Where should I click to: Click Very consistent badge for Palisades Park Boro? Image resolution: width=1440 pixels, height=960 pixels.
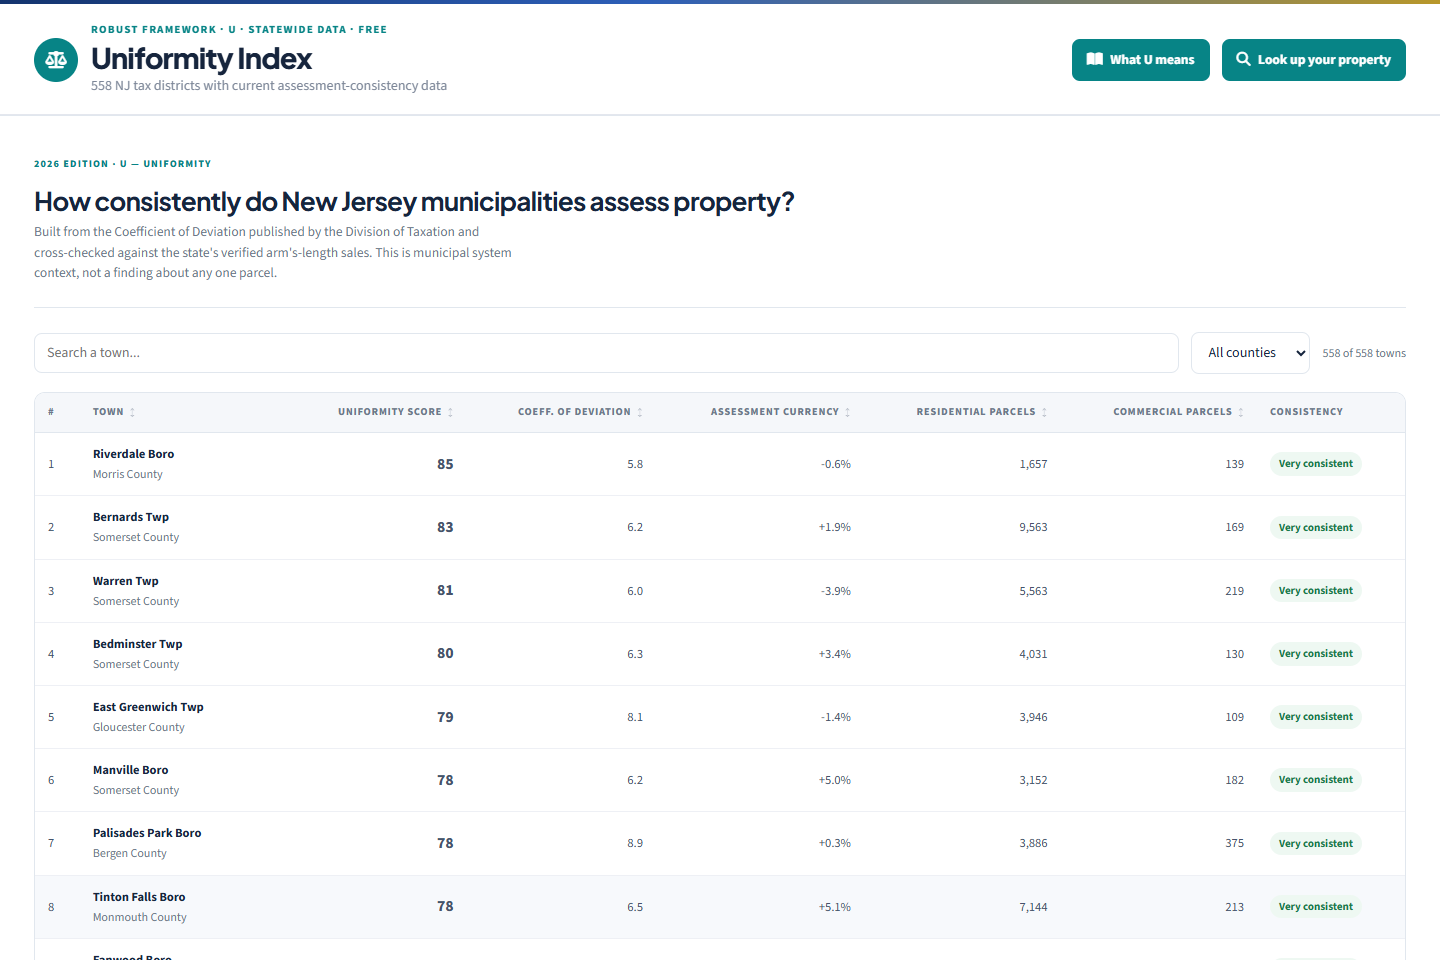(1315, 844)
